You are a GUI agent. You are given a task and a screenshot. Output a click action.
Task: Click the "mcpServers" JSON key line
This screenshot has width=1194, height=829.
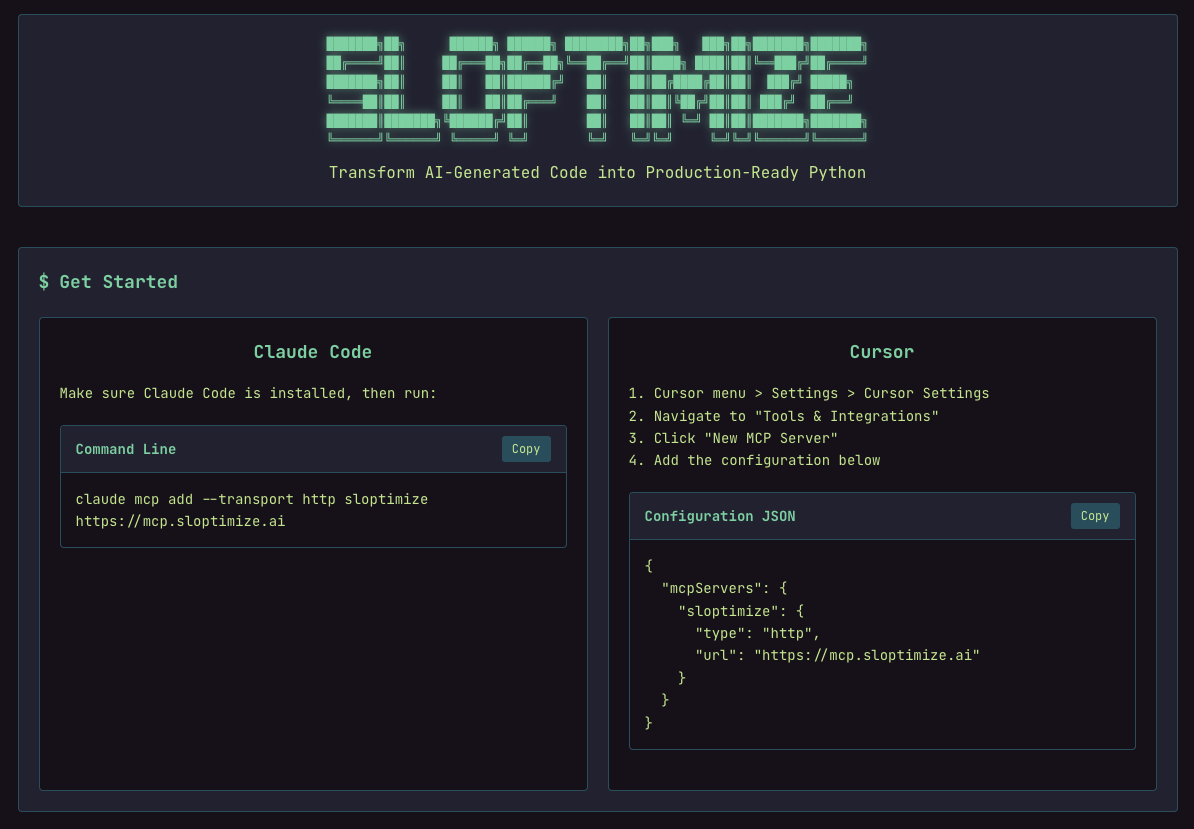coord(724,588)
